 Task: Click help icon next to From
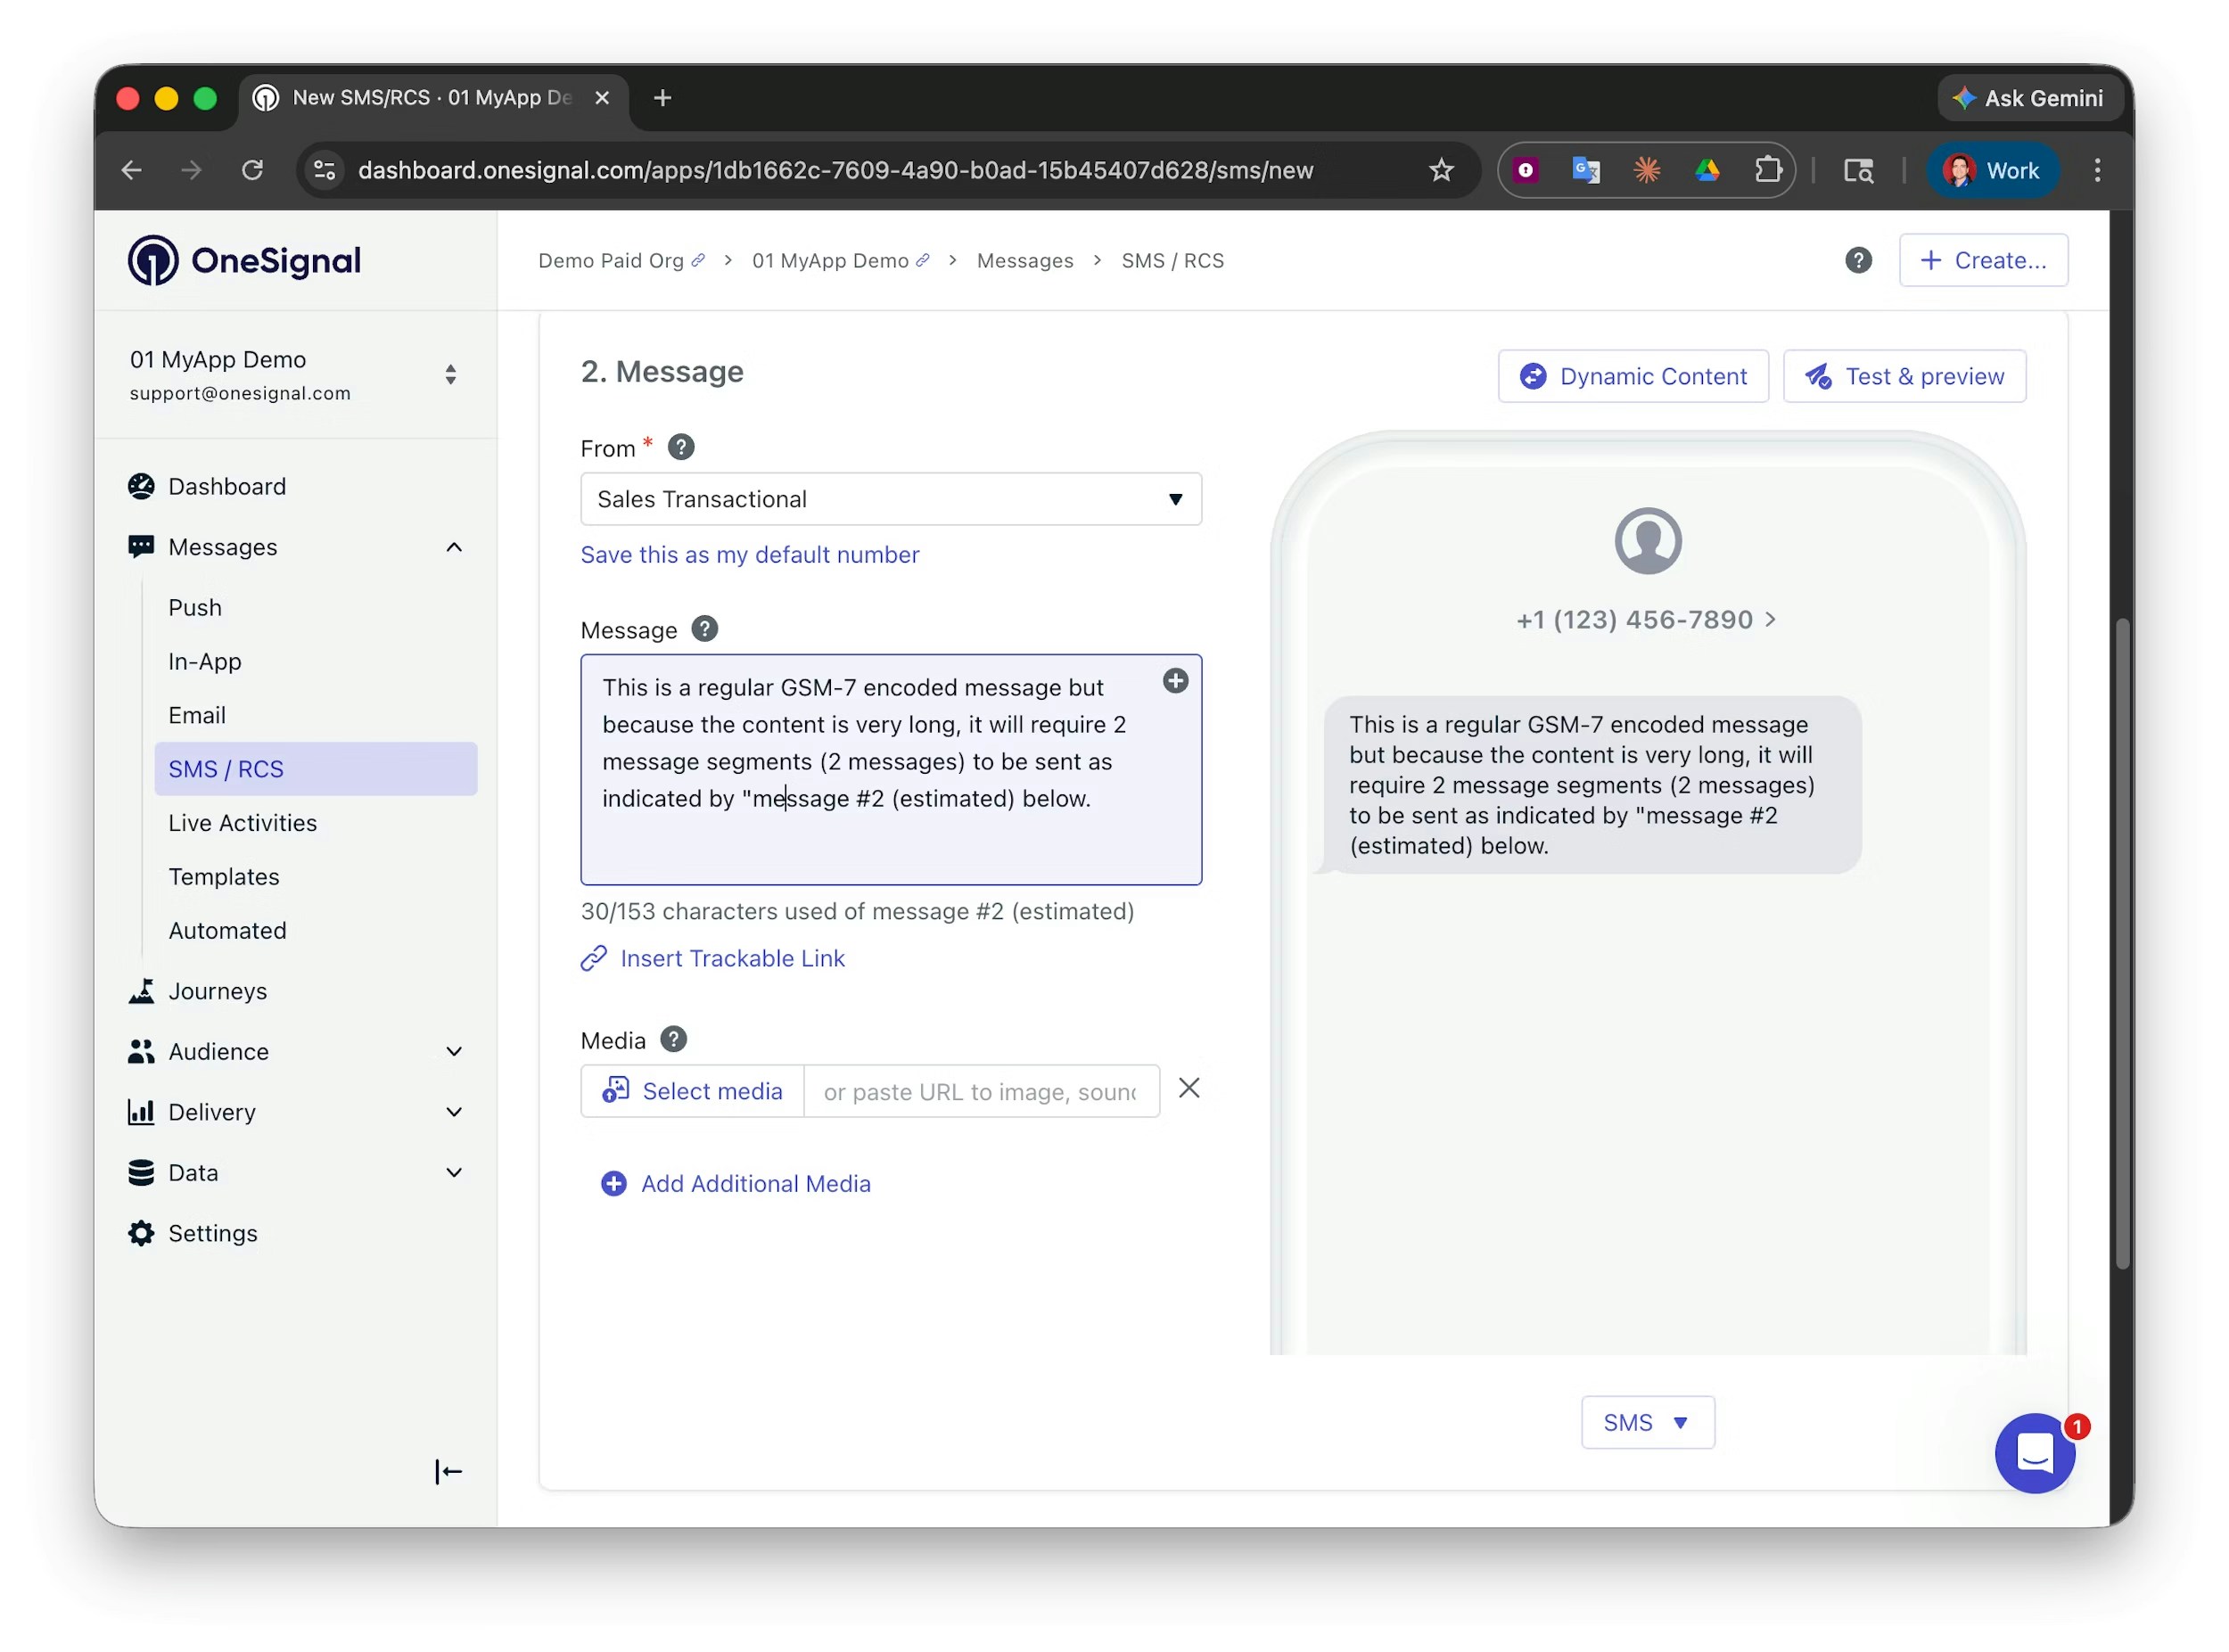click(681, 447)
